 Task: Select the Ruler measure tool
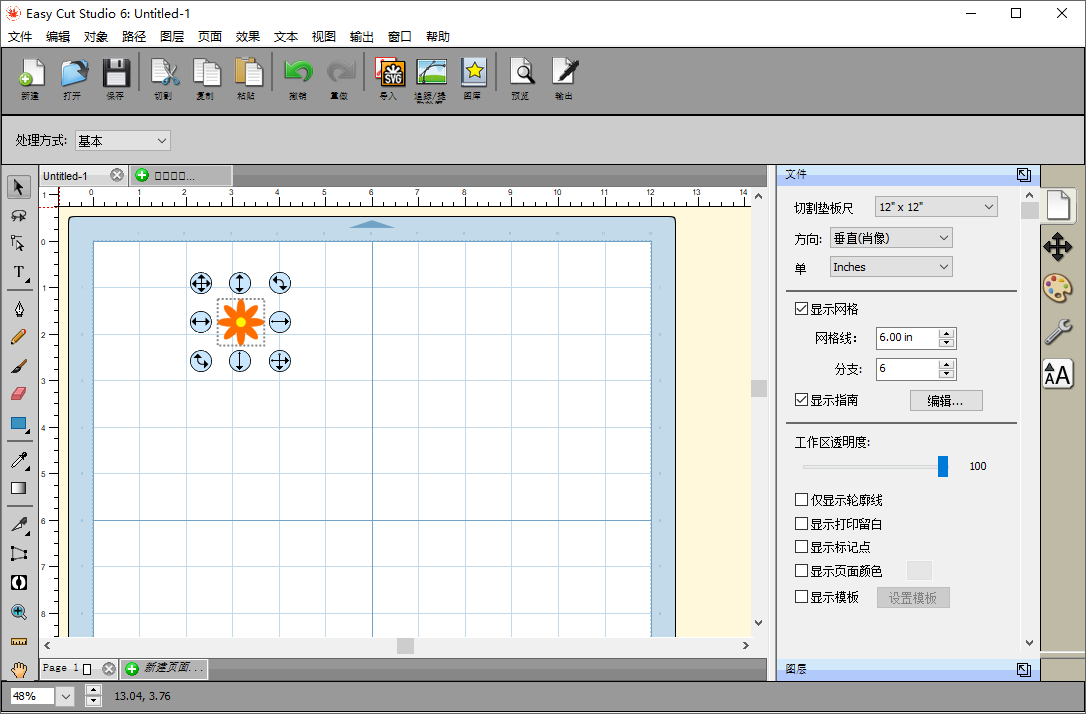[x=19, y=642]
